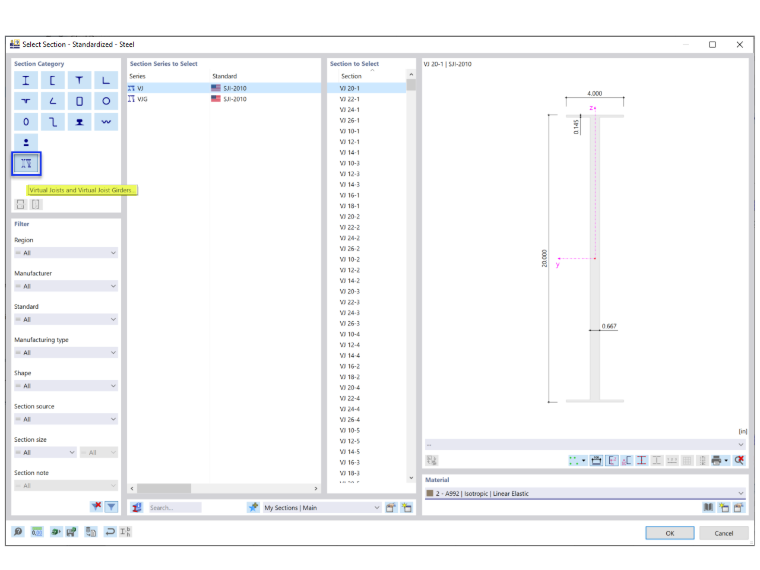The height and width of the screenshot is (570, 760).
Task: Open the section info icon beside Search
Action: [x=137, y=507]
